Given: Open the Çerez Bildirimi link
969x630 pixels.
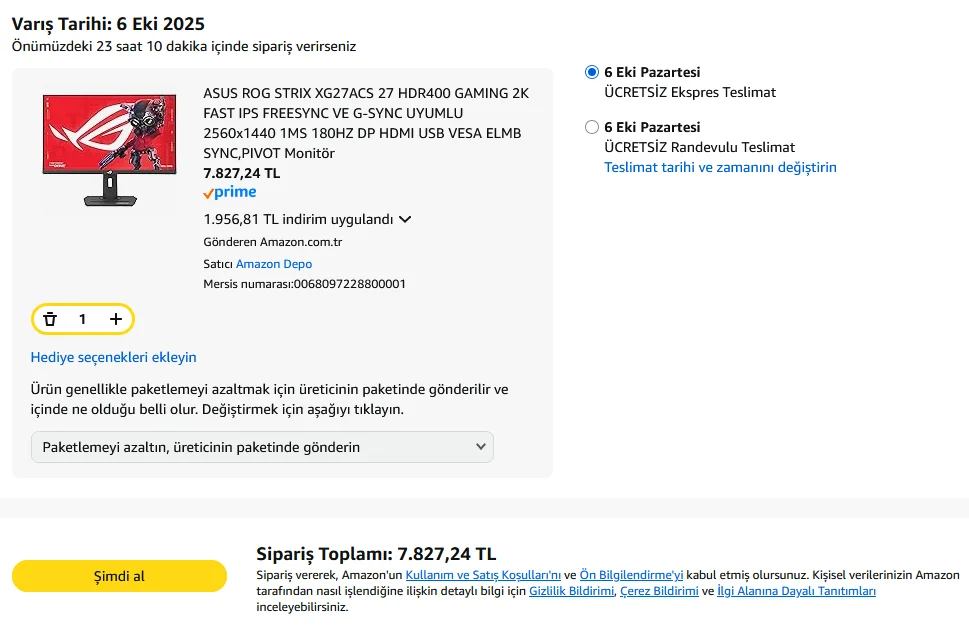Looking at the screenshot, I should [x=659, y=591].
